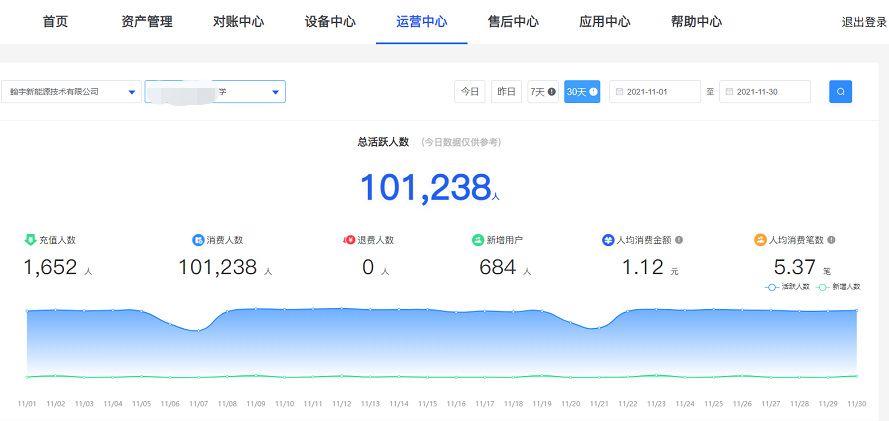The width and height of the screenshot is (889, 421).
Task: Toggle 新增人数 series in chart legend
Action: click(x=838, y=287)
